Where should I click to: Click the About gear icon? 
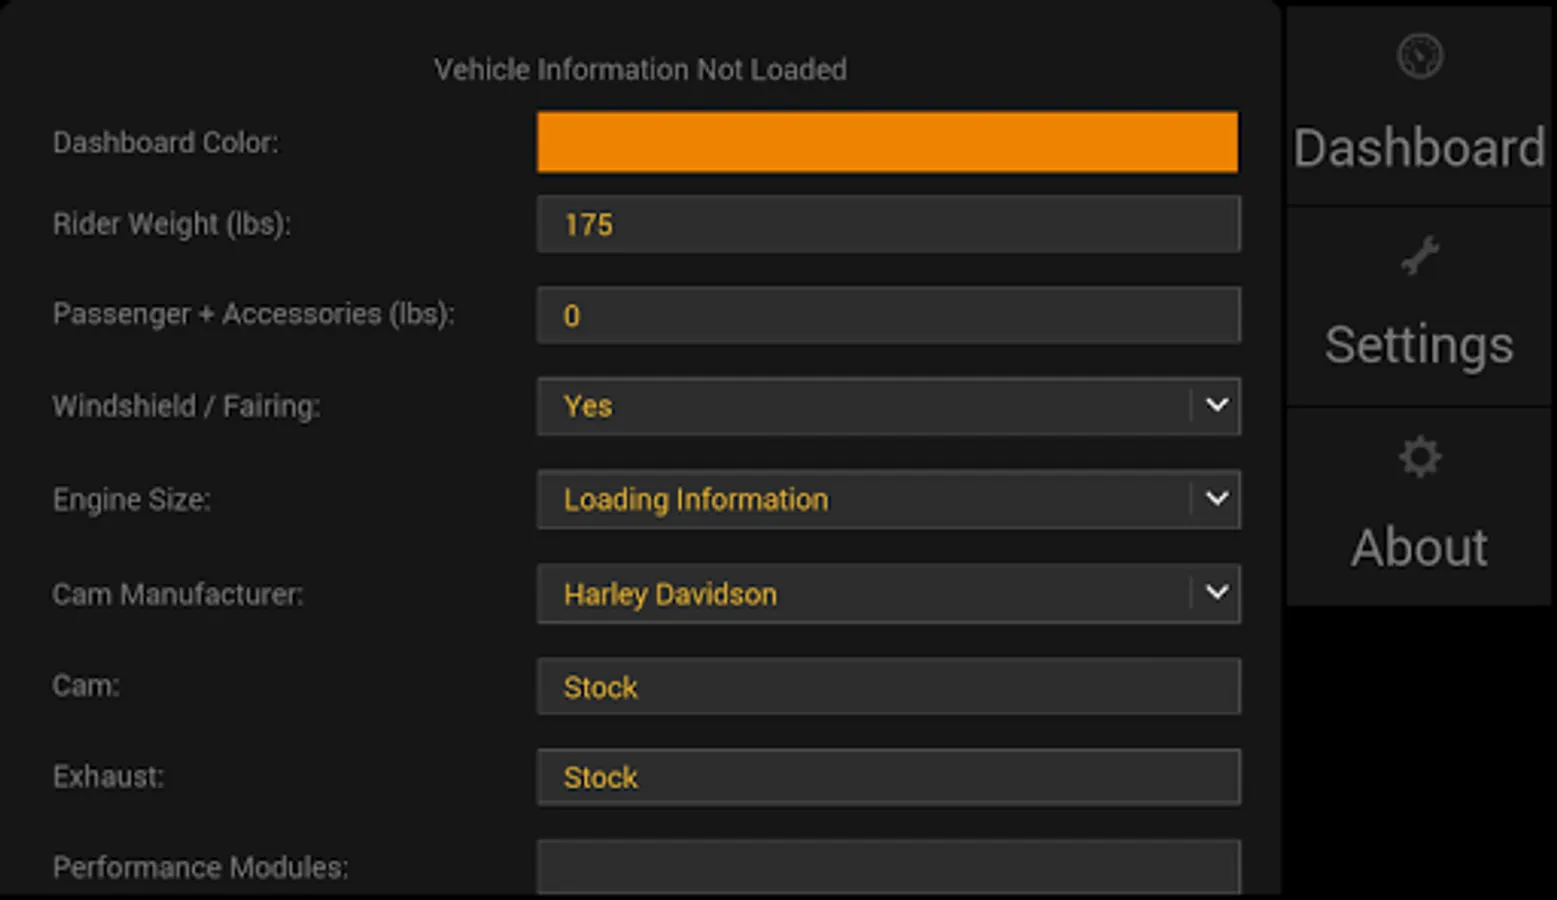click(1419, 458)
